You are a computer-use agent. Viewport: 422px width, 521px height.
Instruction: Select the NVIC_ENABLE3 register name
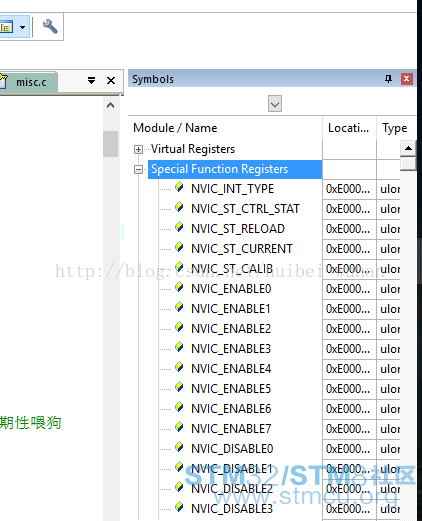231,349
